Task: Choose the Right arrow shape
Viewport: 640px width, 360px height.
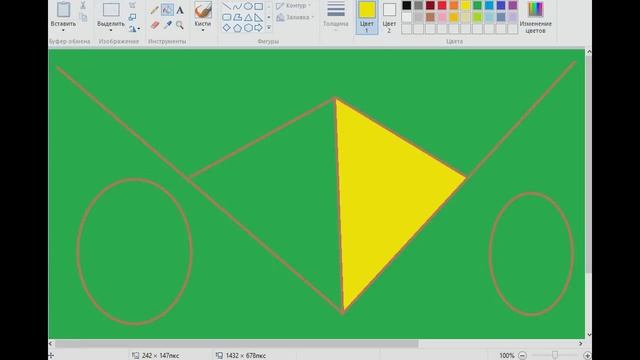Action: click(x=259, y=28)
